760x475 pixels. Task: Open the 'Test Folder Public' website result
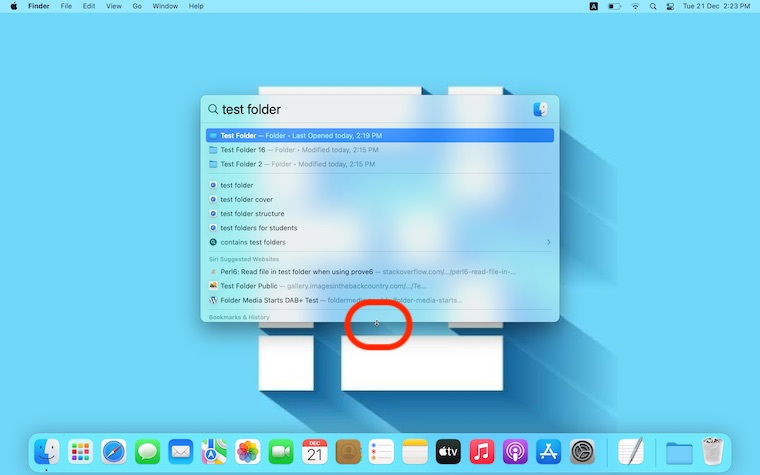380,286
